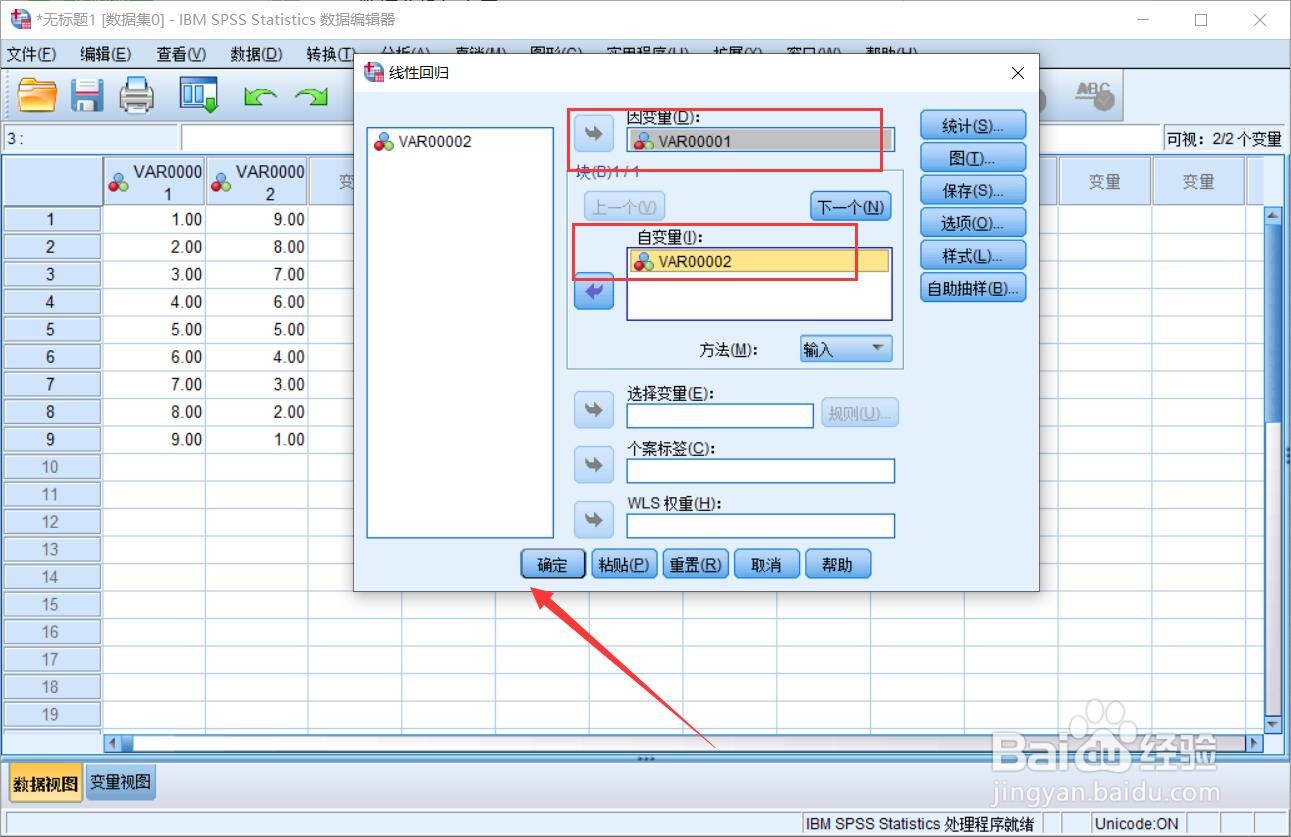The height and width of the screenshot is (837, 1291).
Task: Click the vertical scrollbar down arrow
Action: (1273, 724)
